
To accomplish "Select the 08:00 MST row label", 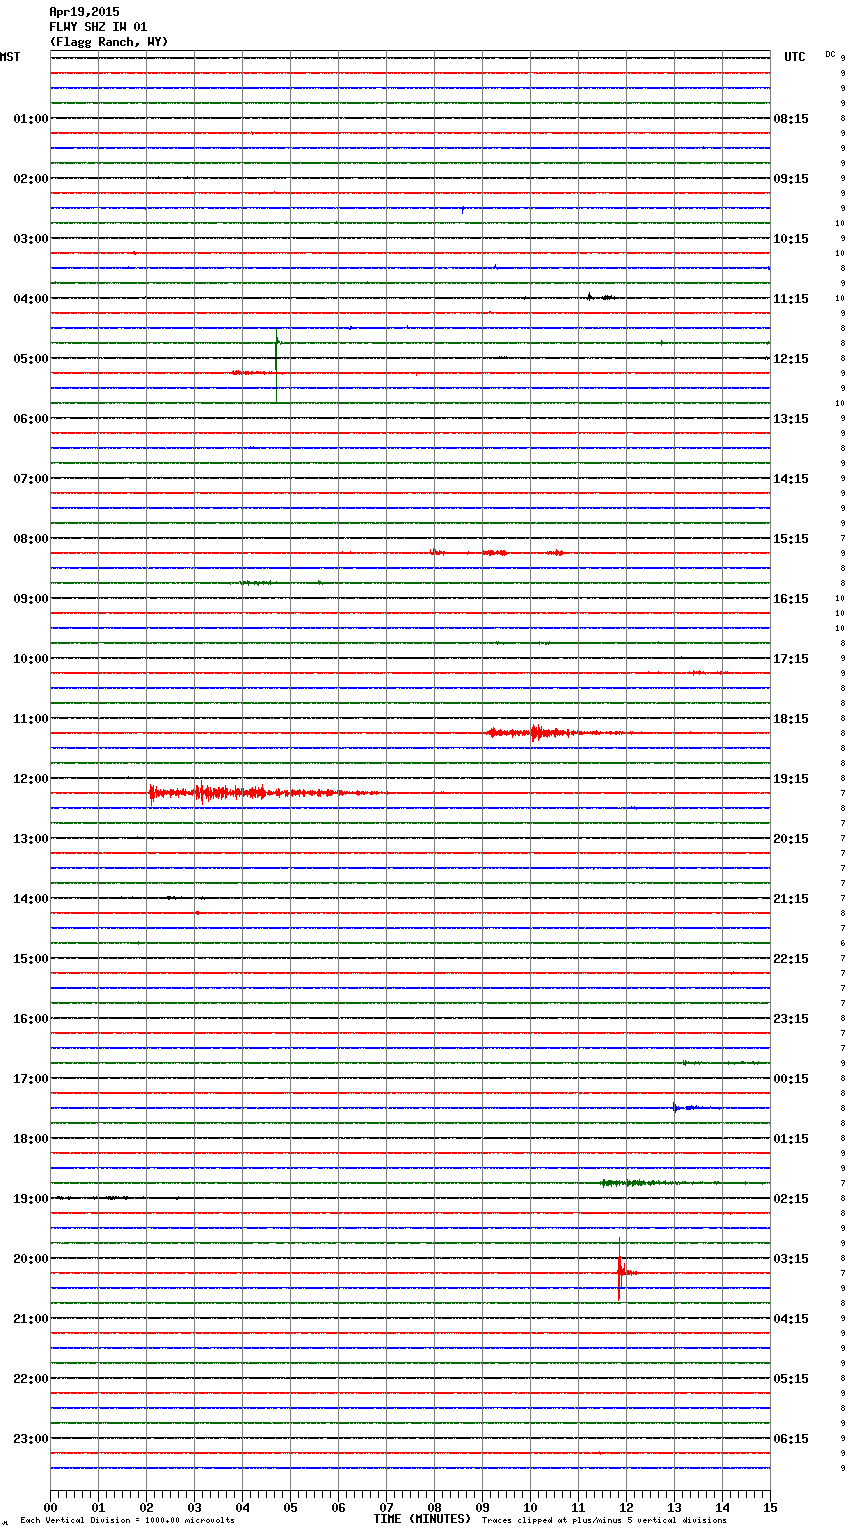I will point(31,539).
